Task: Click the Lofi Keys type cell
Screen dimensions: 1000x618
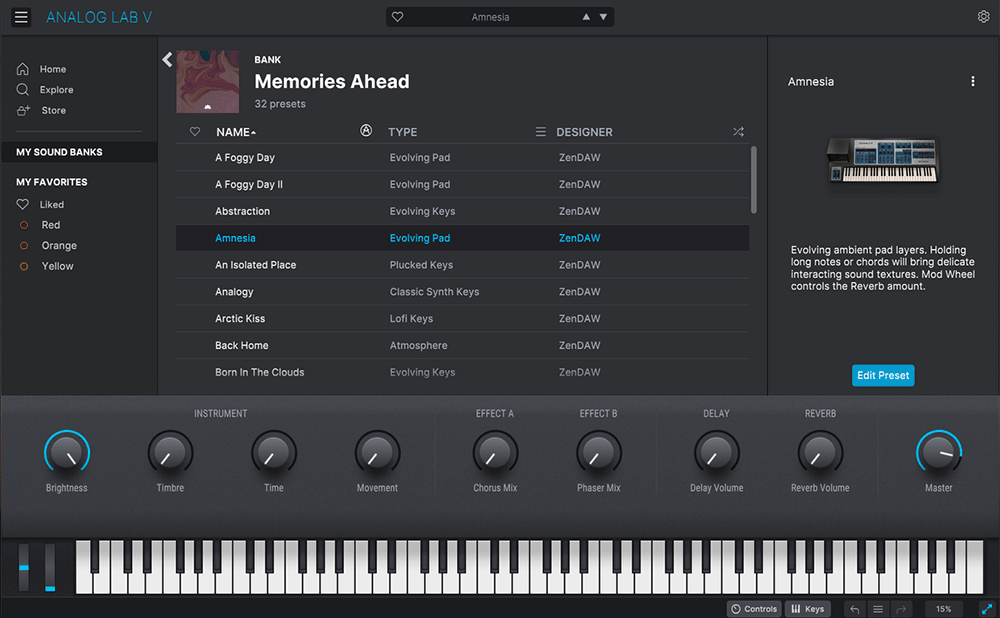Action: pos(411,318)
